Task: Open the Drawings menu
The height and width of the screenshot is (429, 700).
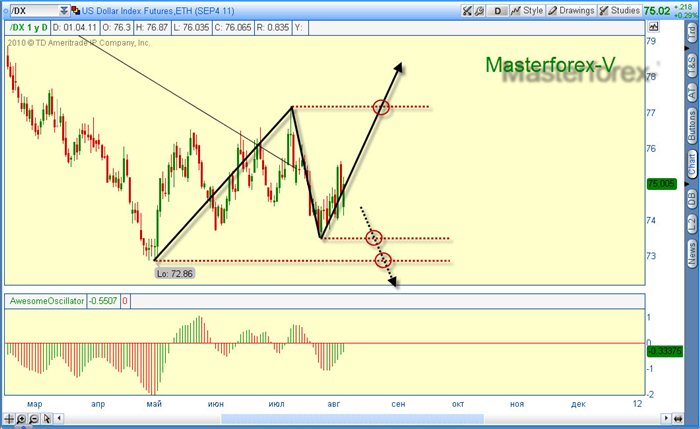Action: click(571, 11)
